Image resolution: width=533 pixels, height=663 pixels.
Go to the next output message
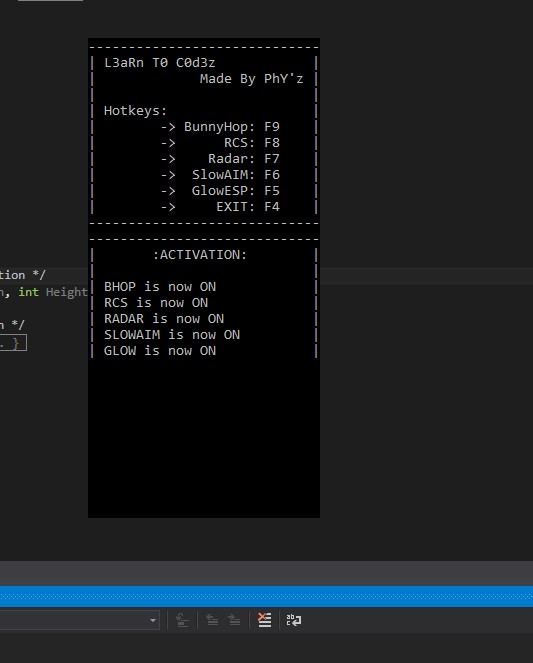point(234,620)
